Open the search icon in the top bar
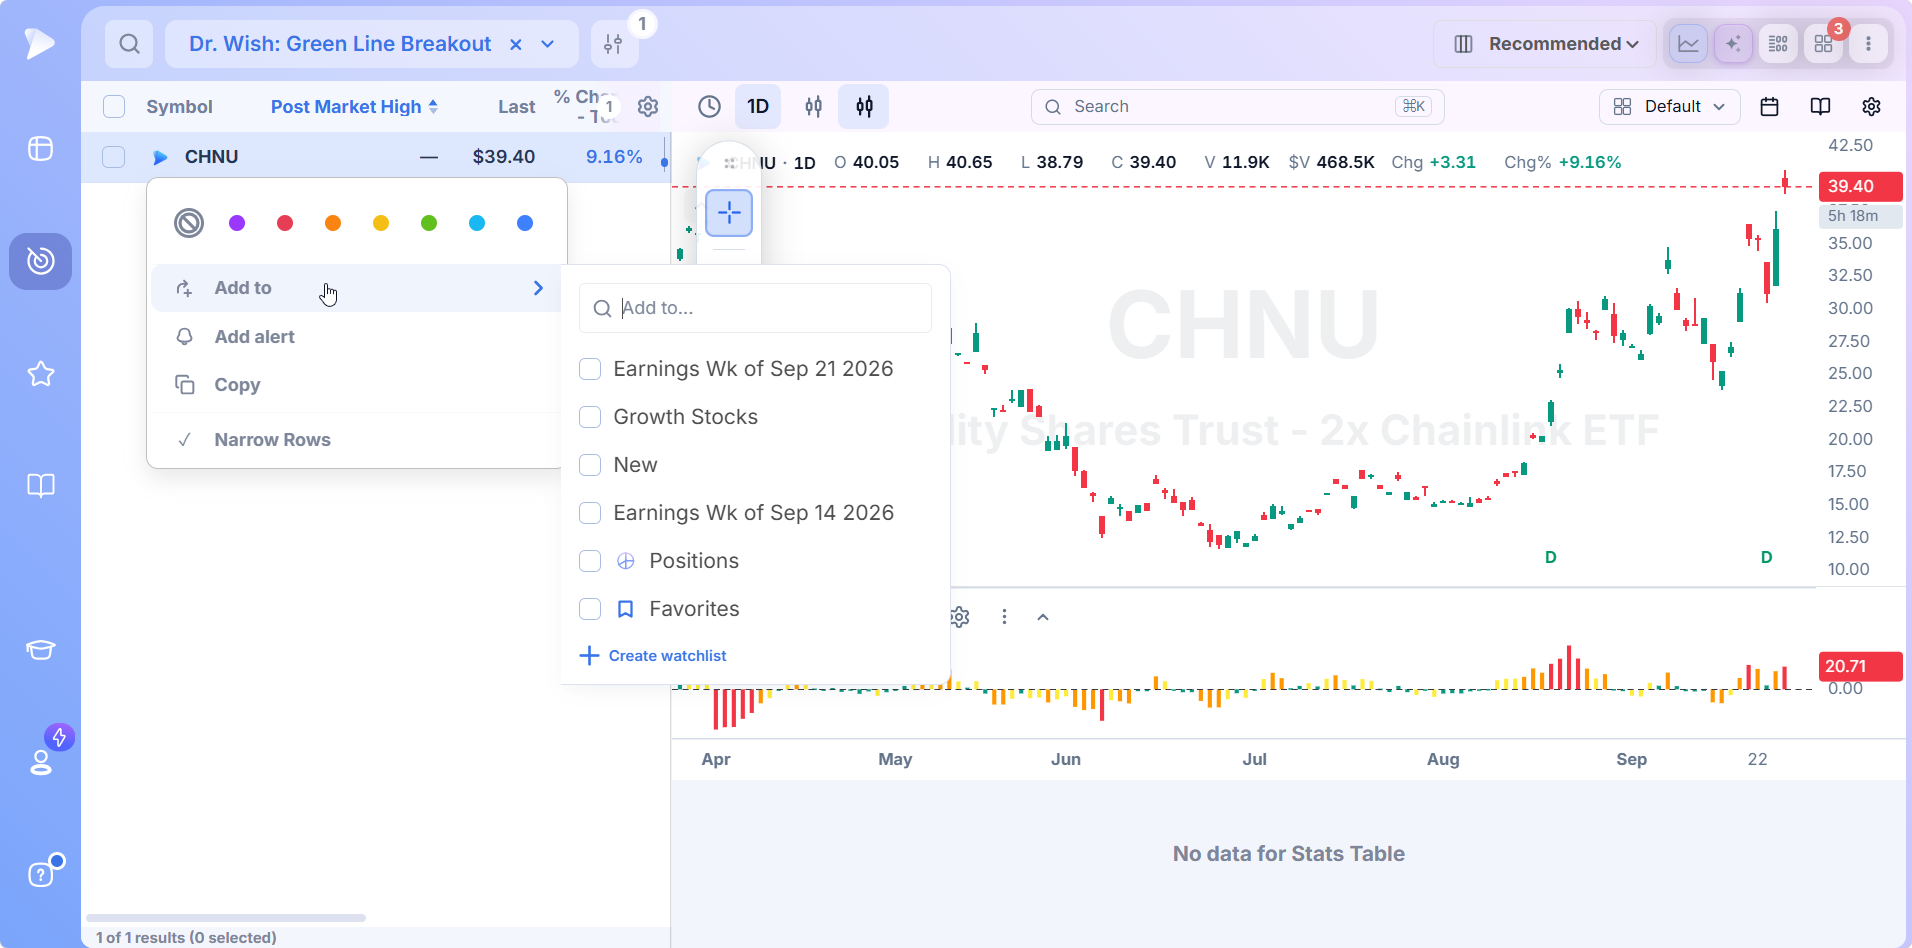Screen dimensions: 1912x948 pyautogui.click(x=129, y=44)
